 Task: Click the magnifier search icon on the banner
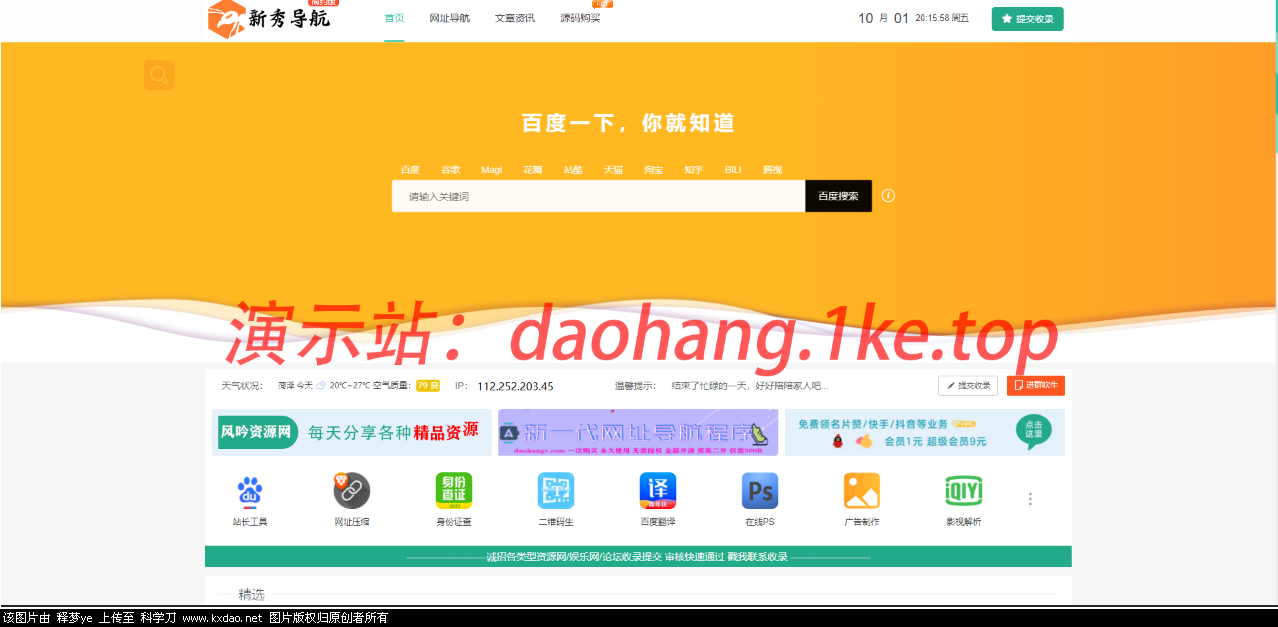158,75
